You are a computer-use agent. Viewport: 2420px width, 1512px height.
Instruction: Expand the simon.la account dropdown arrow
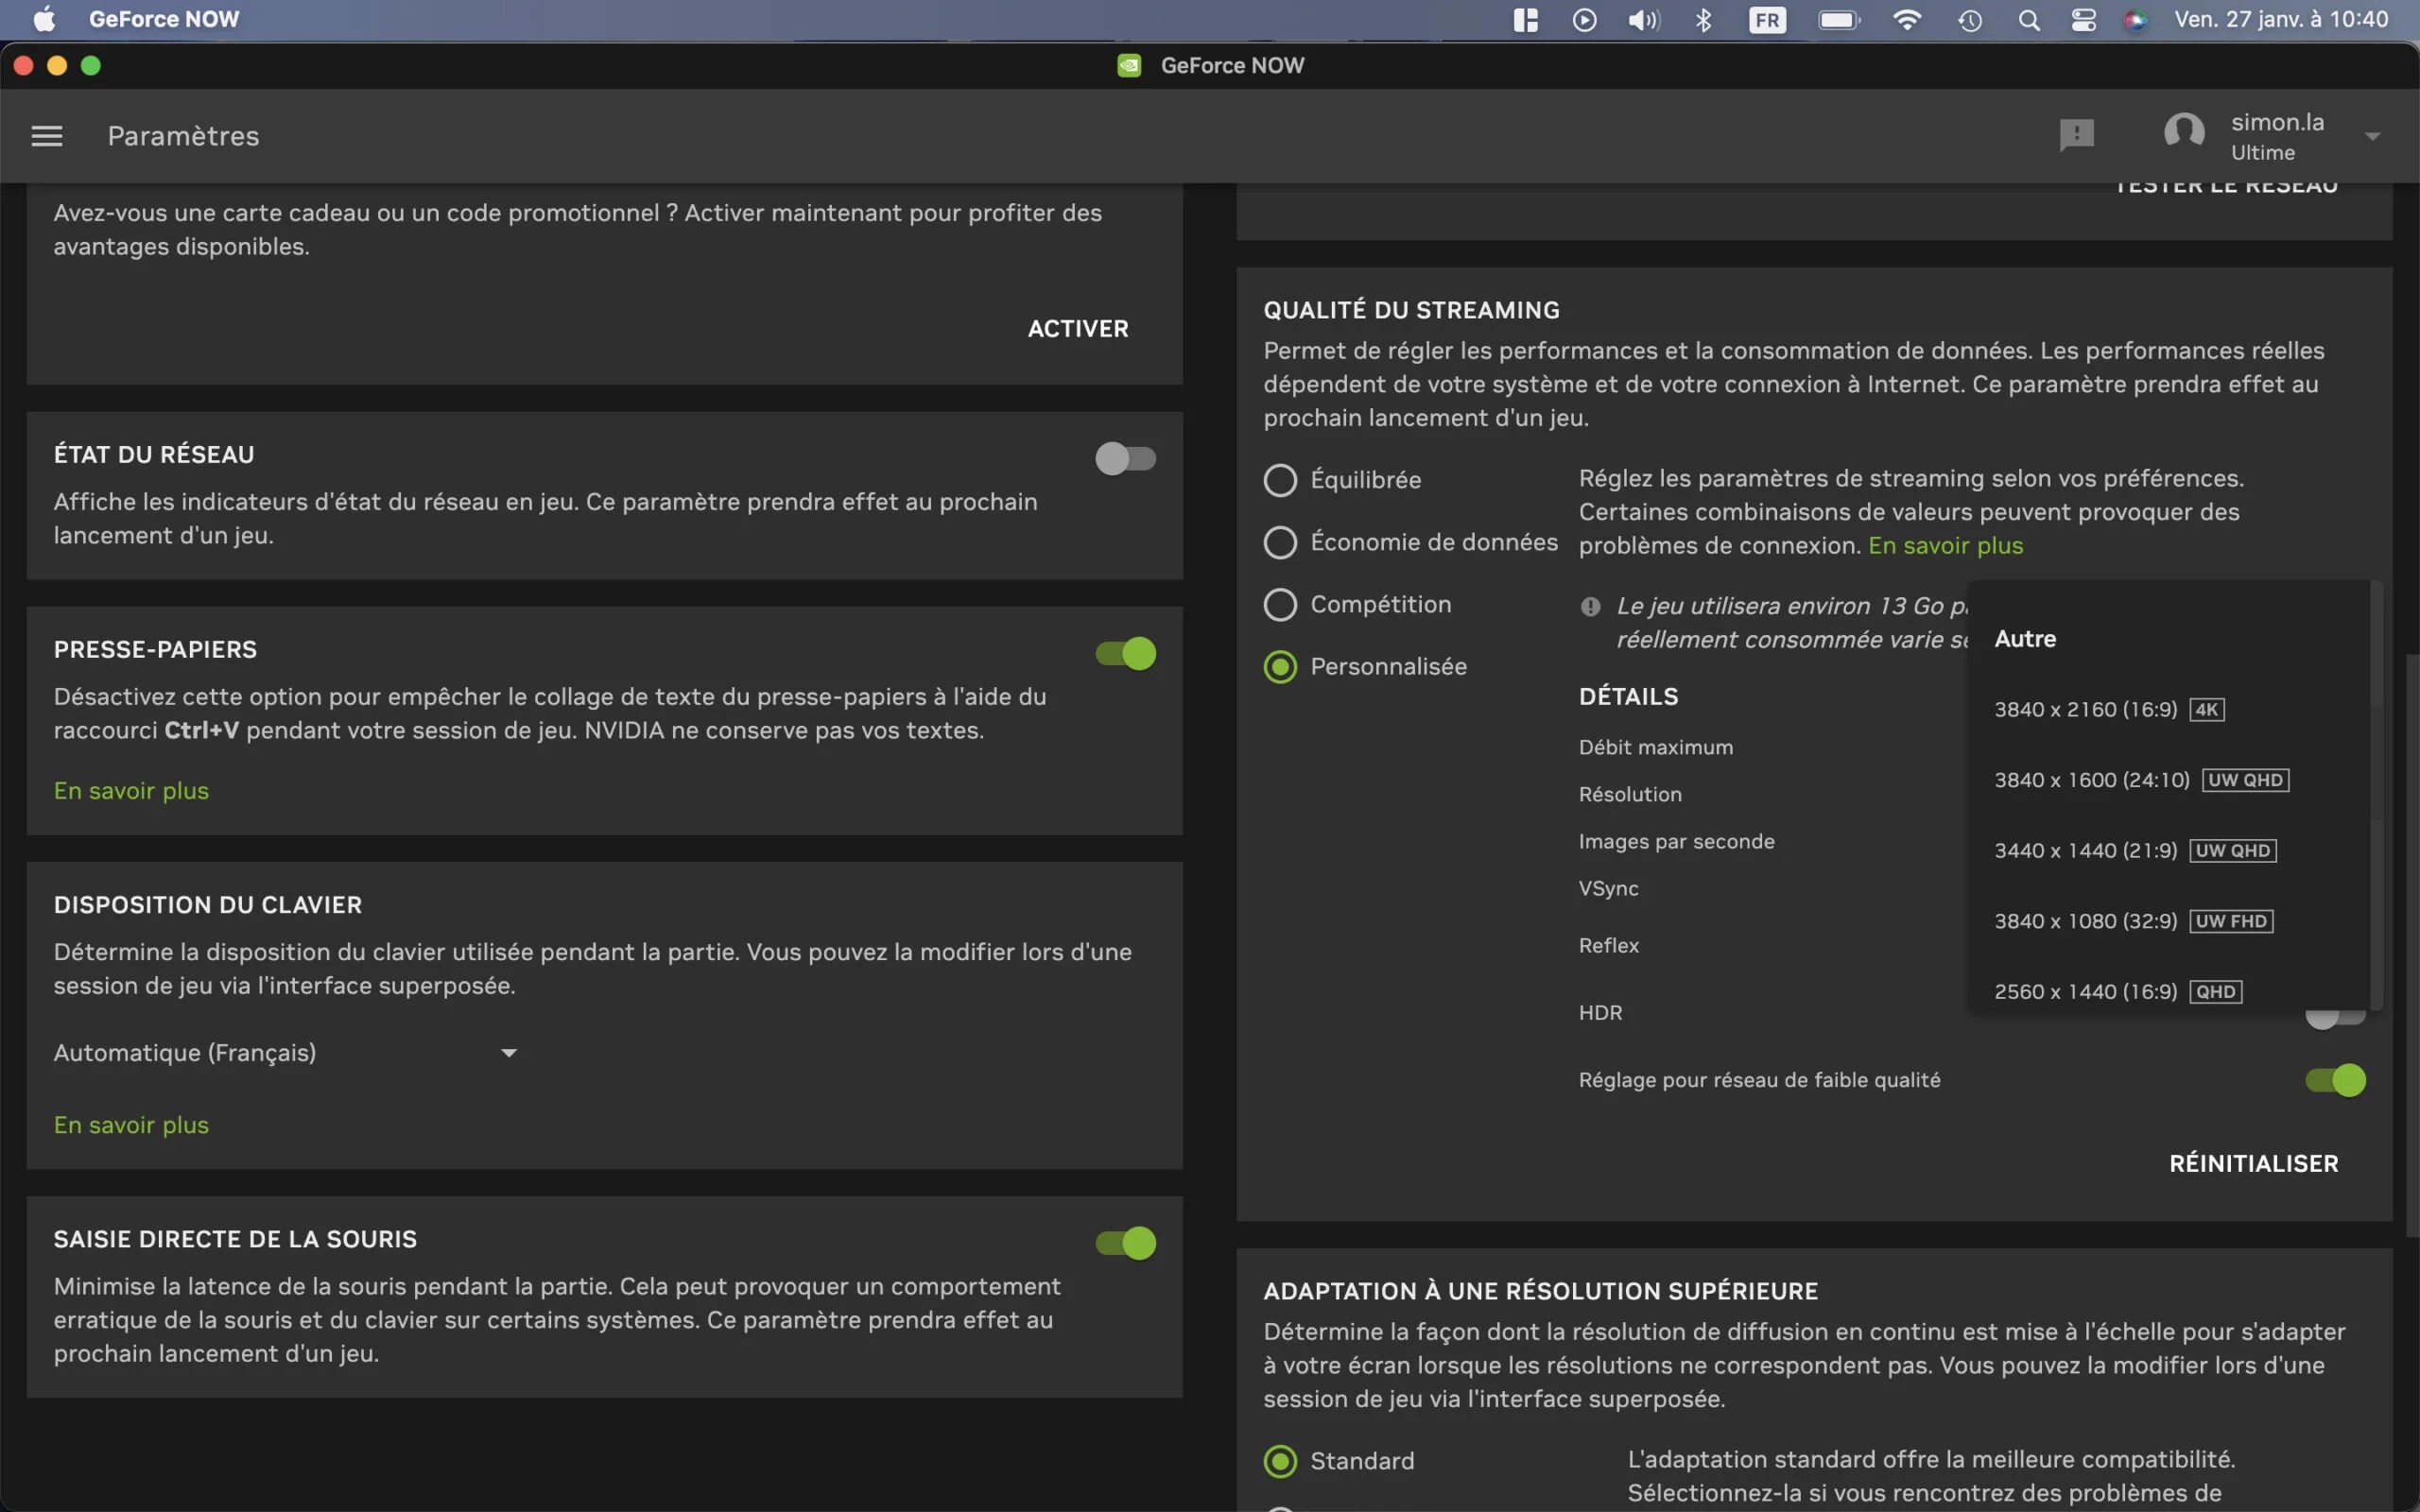2372,136
